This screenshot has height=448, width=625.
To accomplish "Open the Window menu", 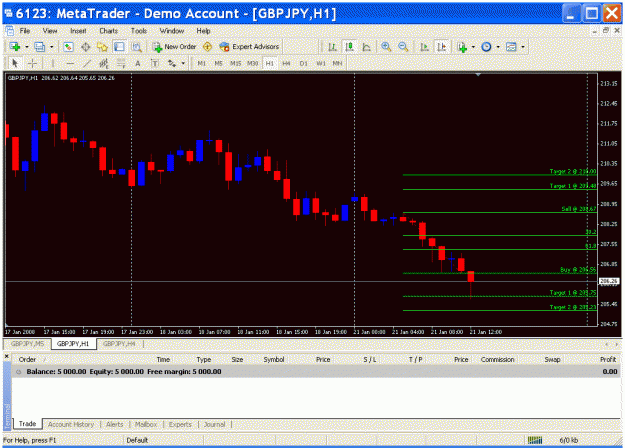I will pos(172,31).
